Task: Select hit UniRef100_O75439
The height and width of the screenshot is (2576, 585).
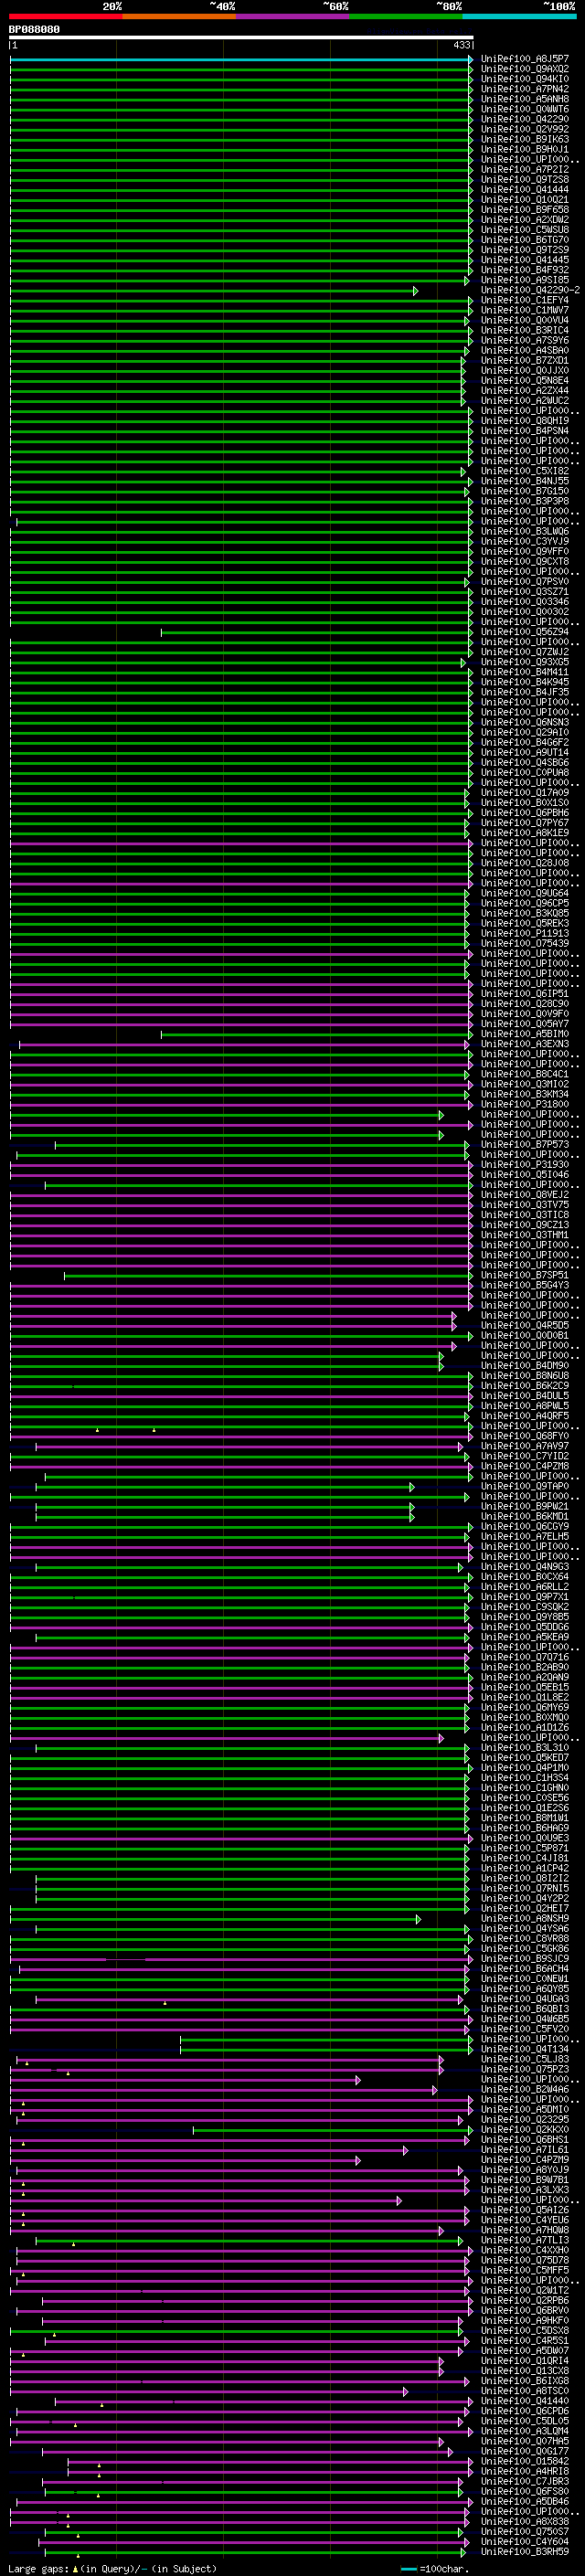Action: pyautogui.click(x=525, y=944)
